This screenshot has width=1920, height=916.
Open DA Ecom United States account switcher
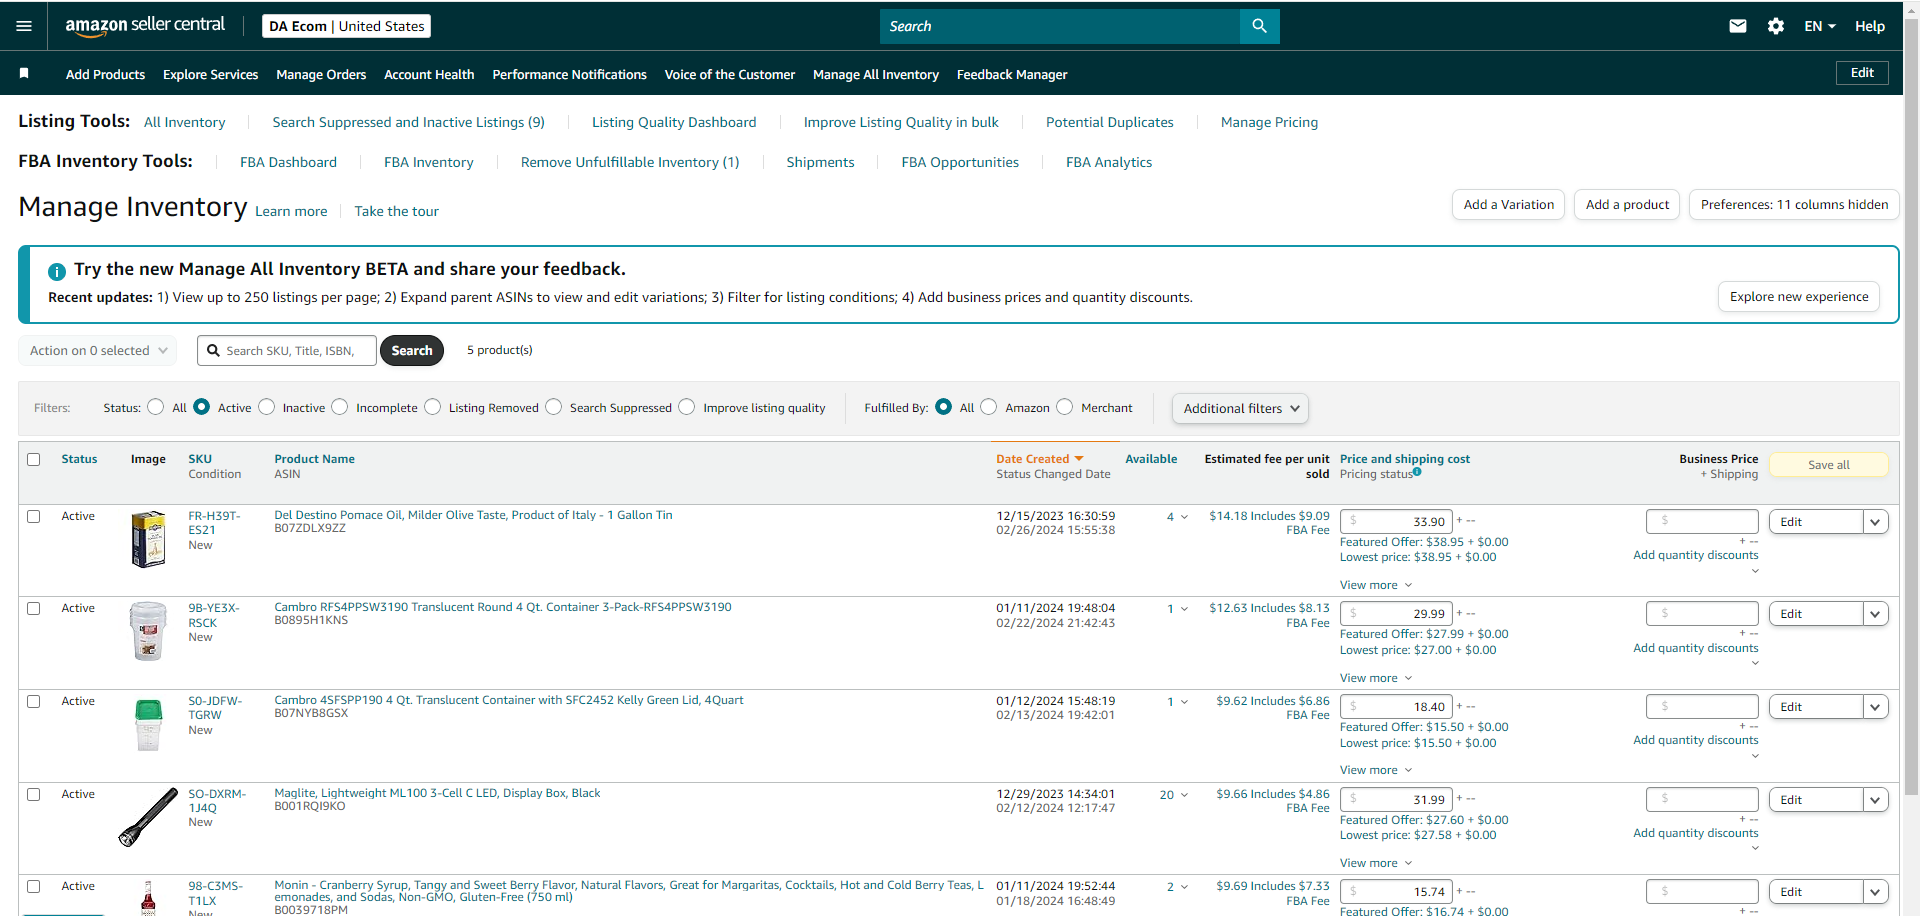coord(346,26)
